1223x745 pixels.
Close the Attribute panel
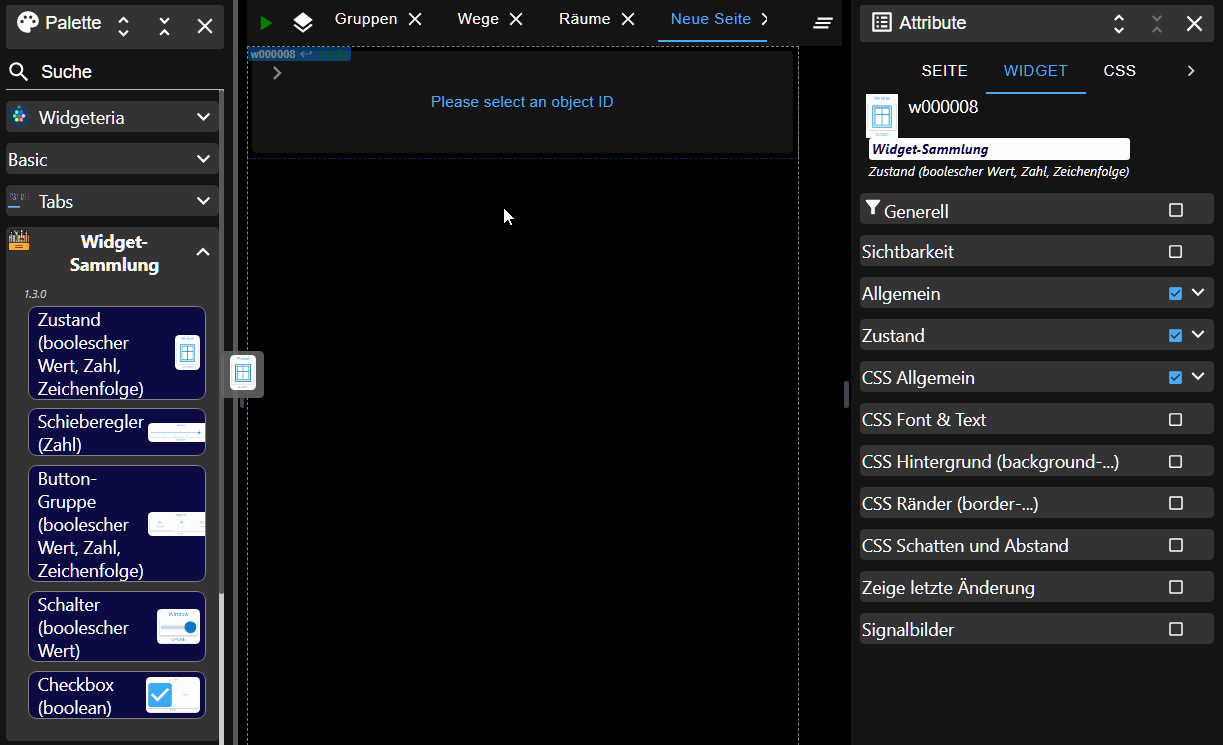(1194, 24)
